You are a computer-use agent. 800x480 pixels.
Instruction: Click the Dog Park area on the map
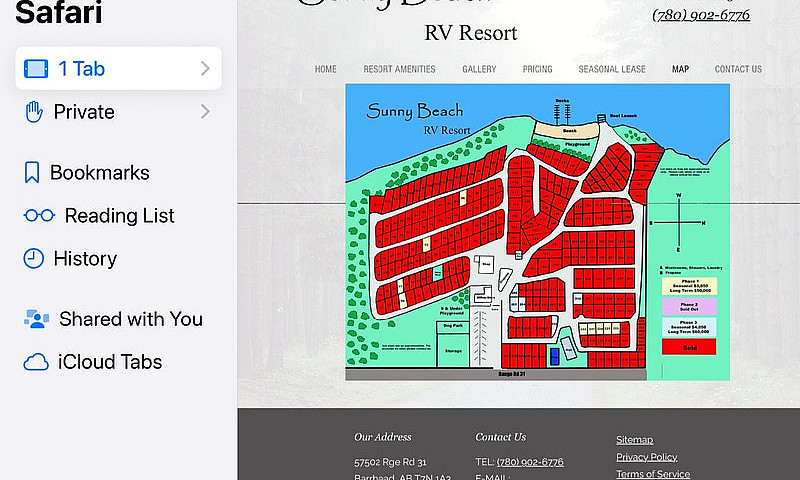tap(453, 325)
